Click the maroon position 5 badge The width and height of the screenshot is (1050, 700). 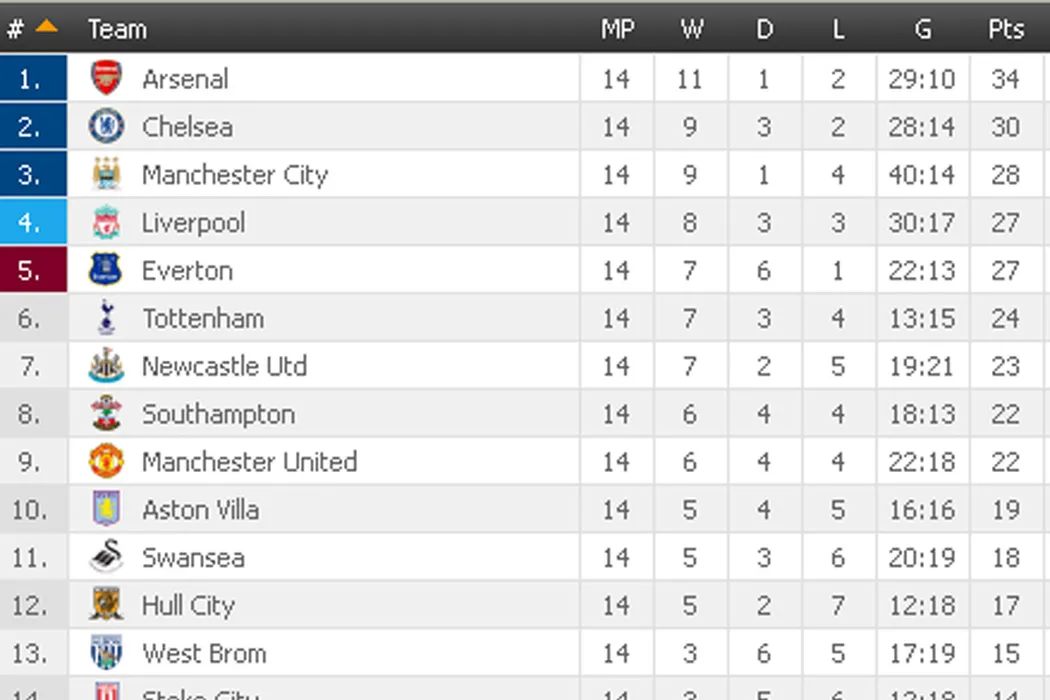(33, 270)
